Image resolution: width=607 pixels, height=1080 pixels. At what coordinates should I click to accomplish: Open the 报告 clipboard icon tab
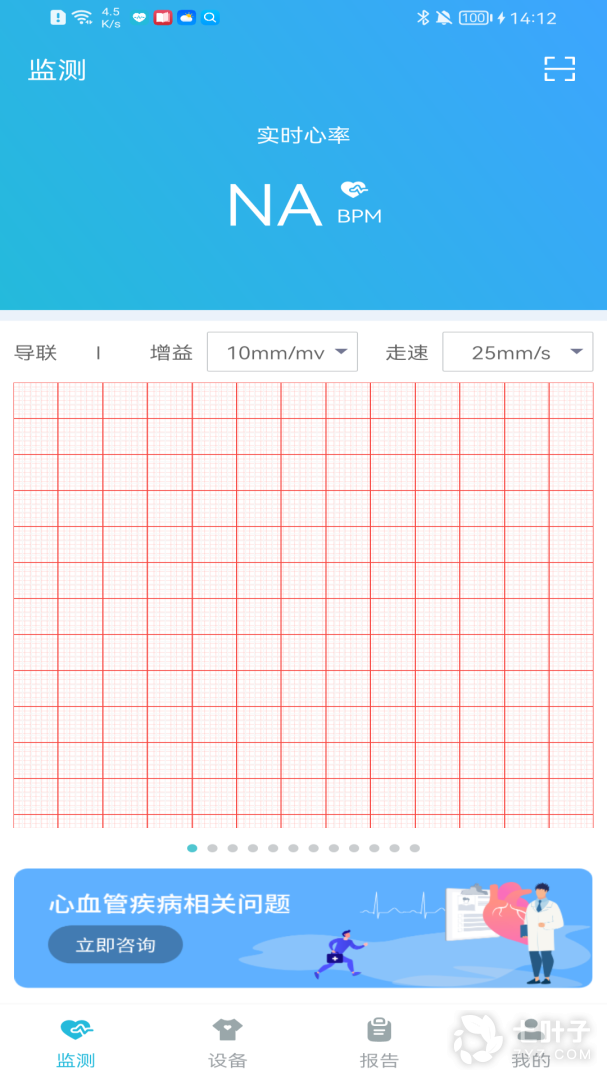[x=379, y=1029]
